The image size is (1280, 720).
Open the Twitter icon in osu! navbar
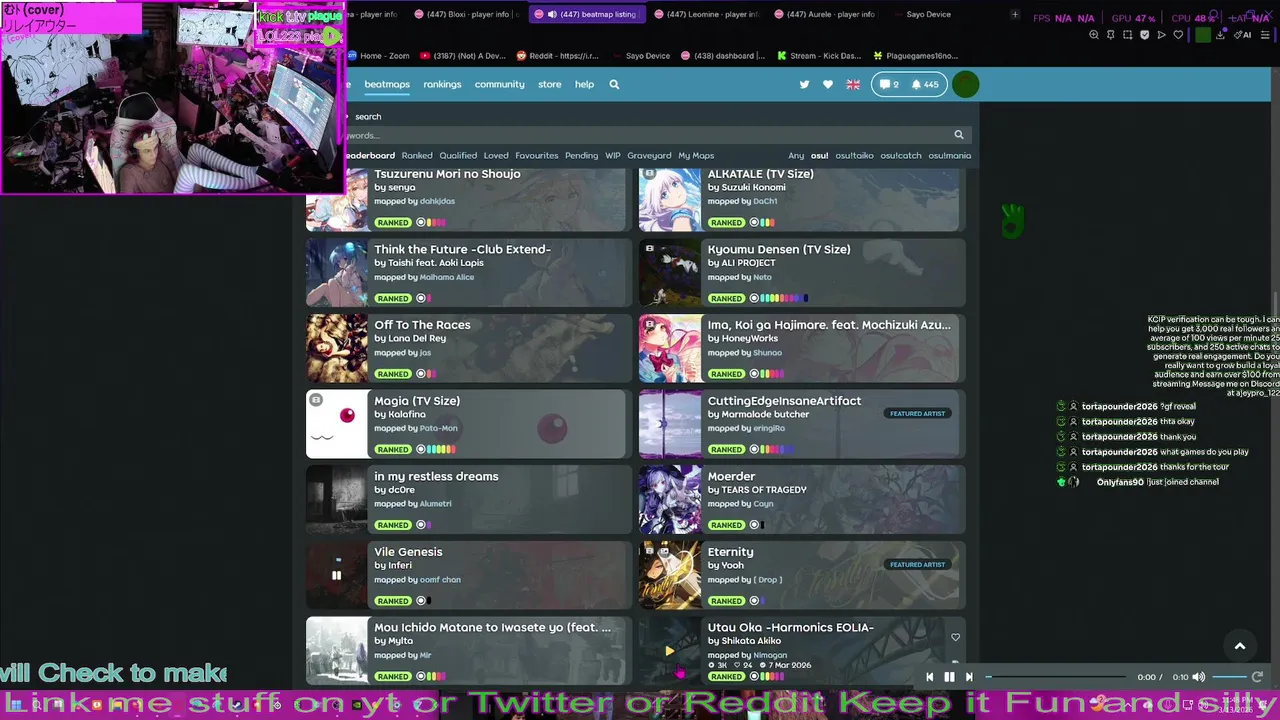[804, 85]
